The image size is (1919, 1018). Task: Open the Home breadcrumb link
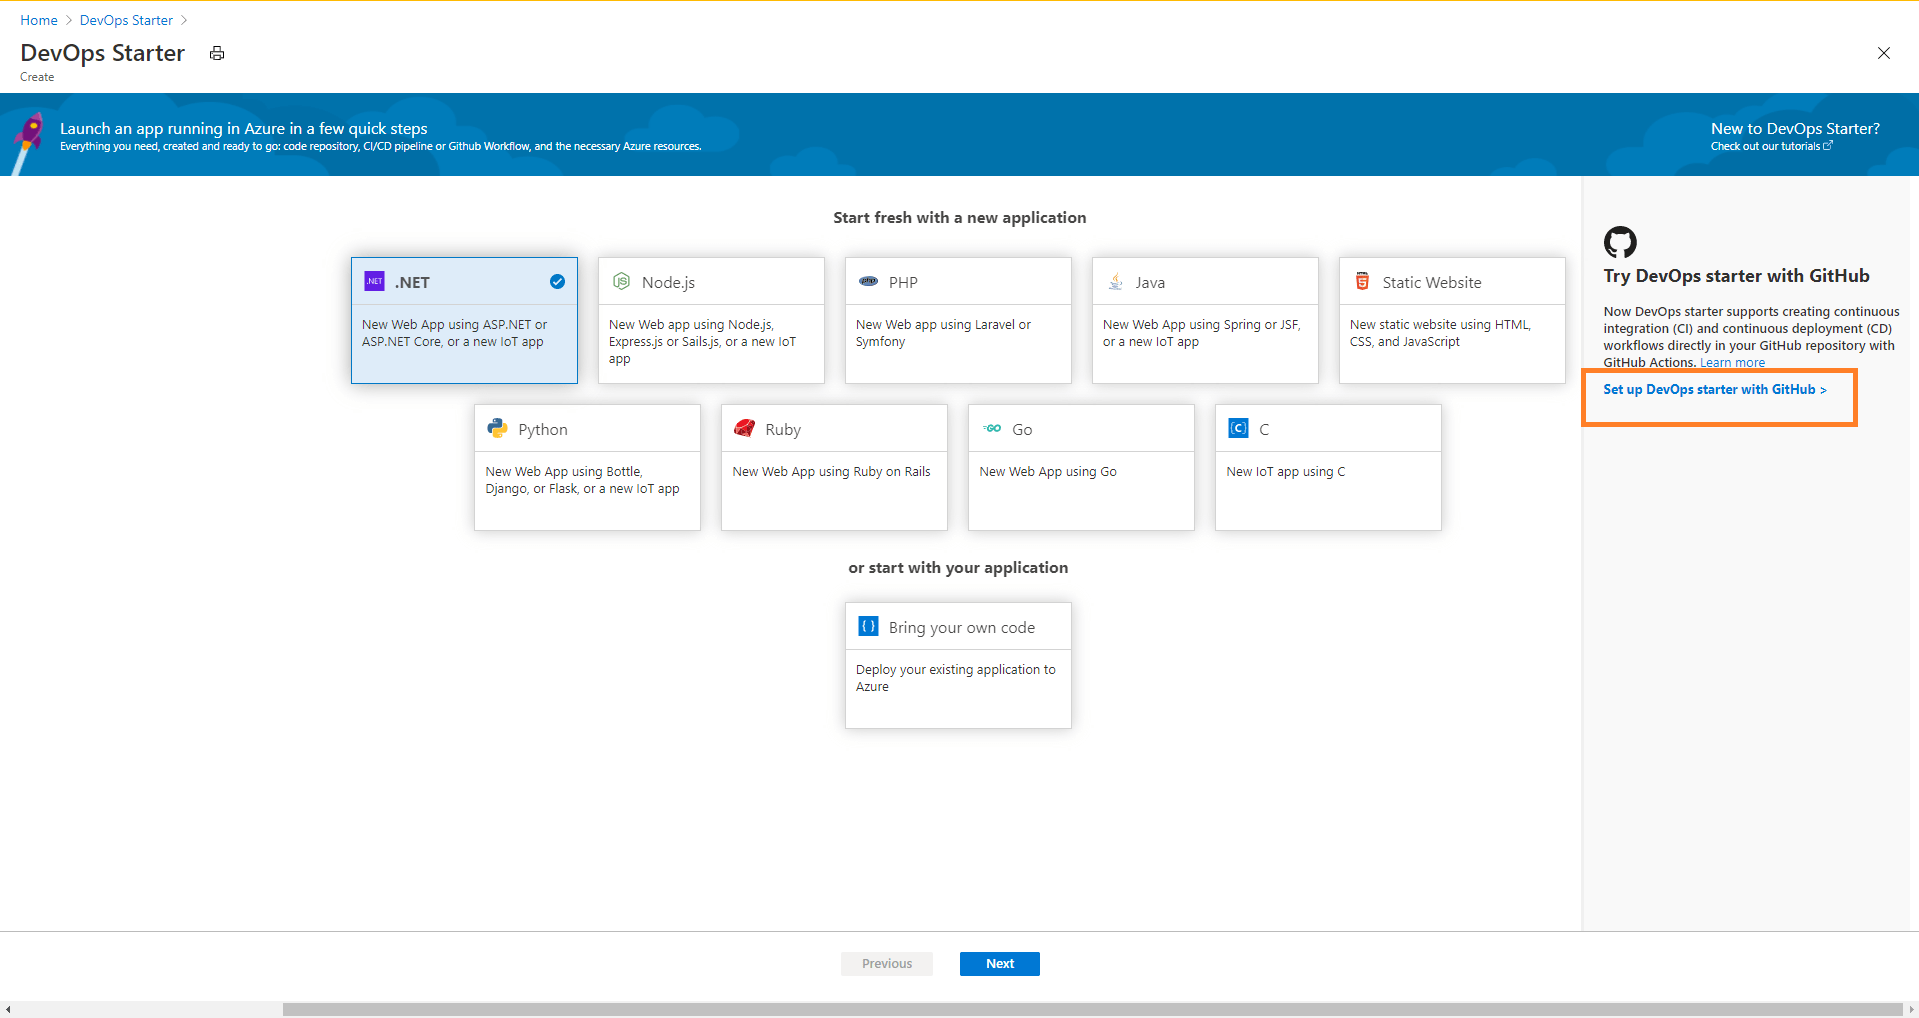point(39,19)
